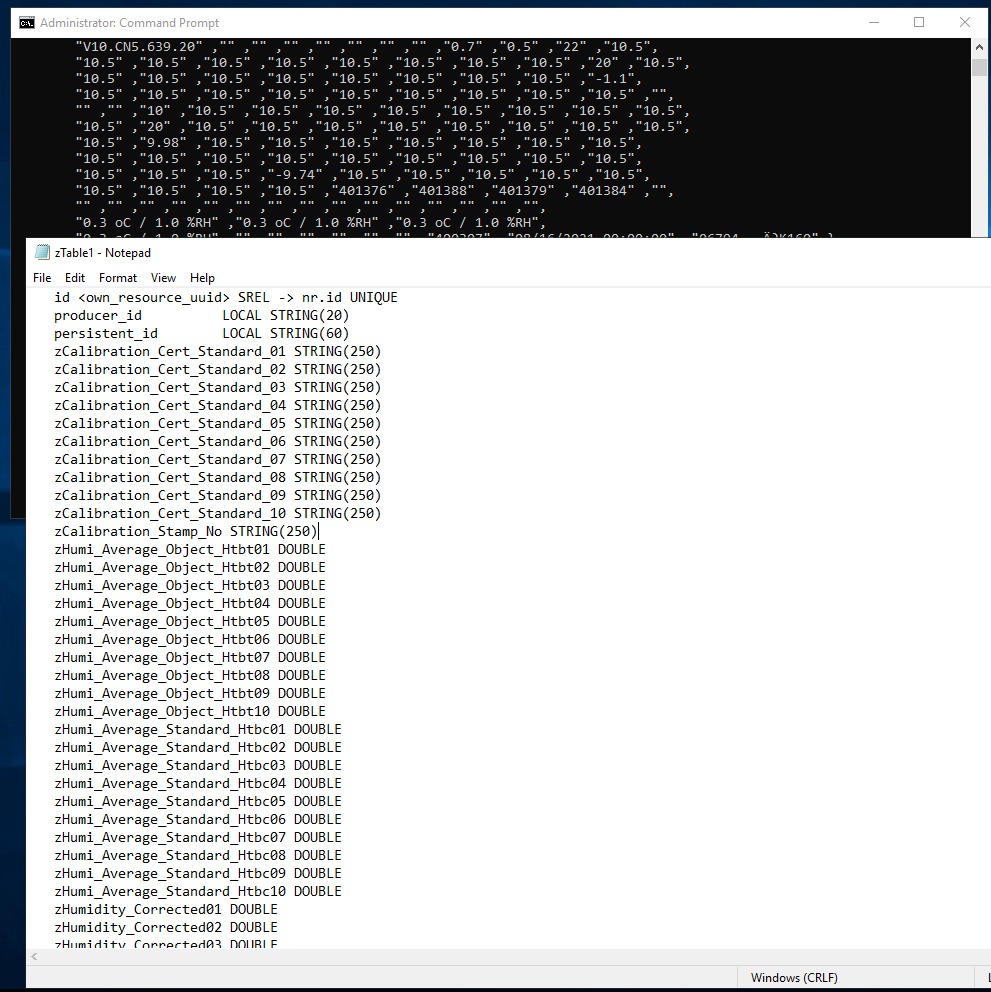The height and width of the screenshot is (992, 991).
Task: Open the Format menu in Notepad
Action: (x=116, y=277)
